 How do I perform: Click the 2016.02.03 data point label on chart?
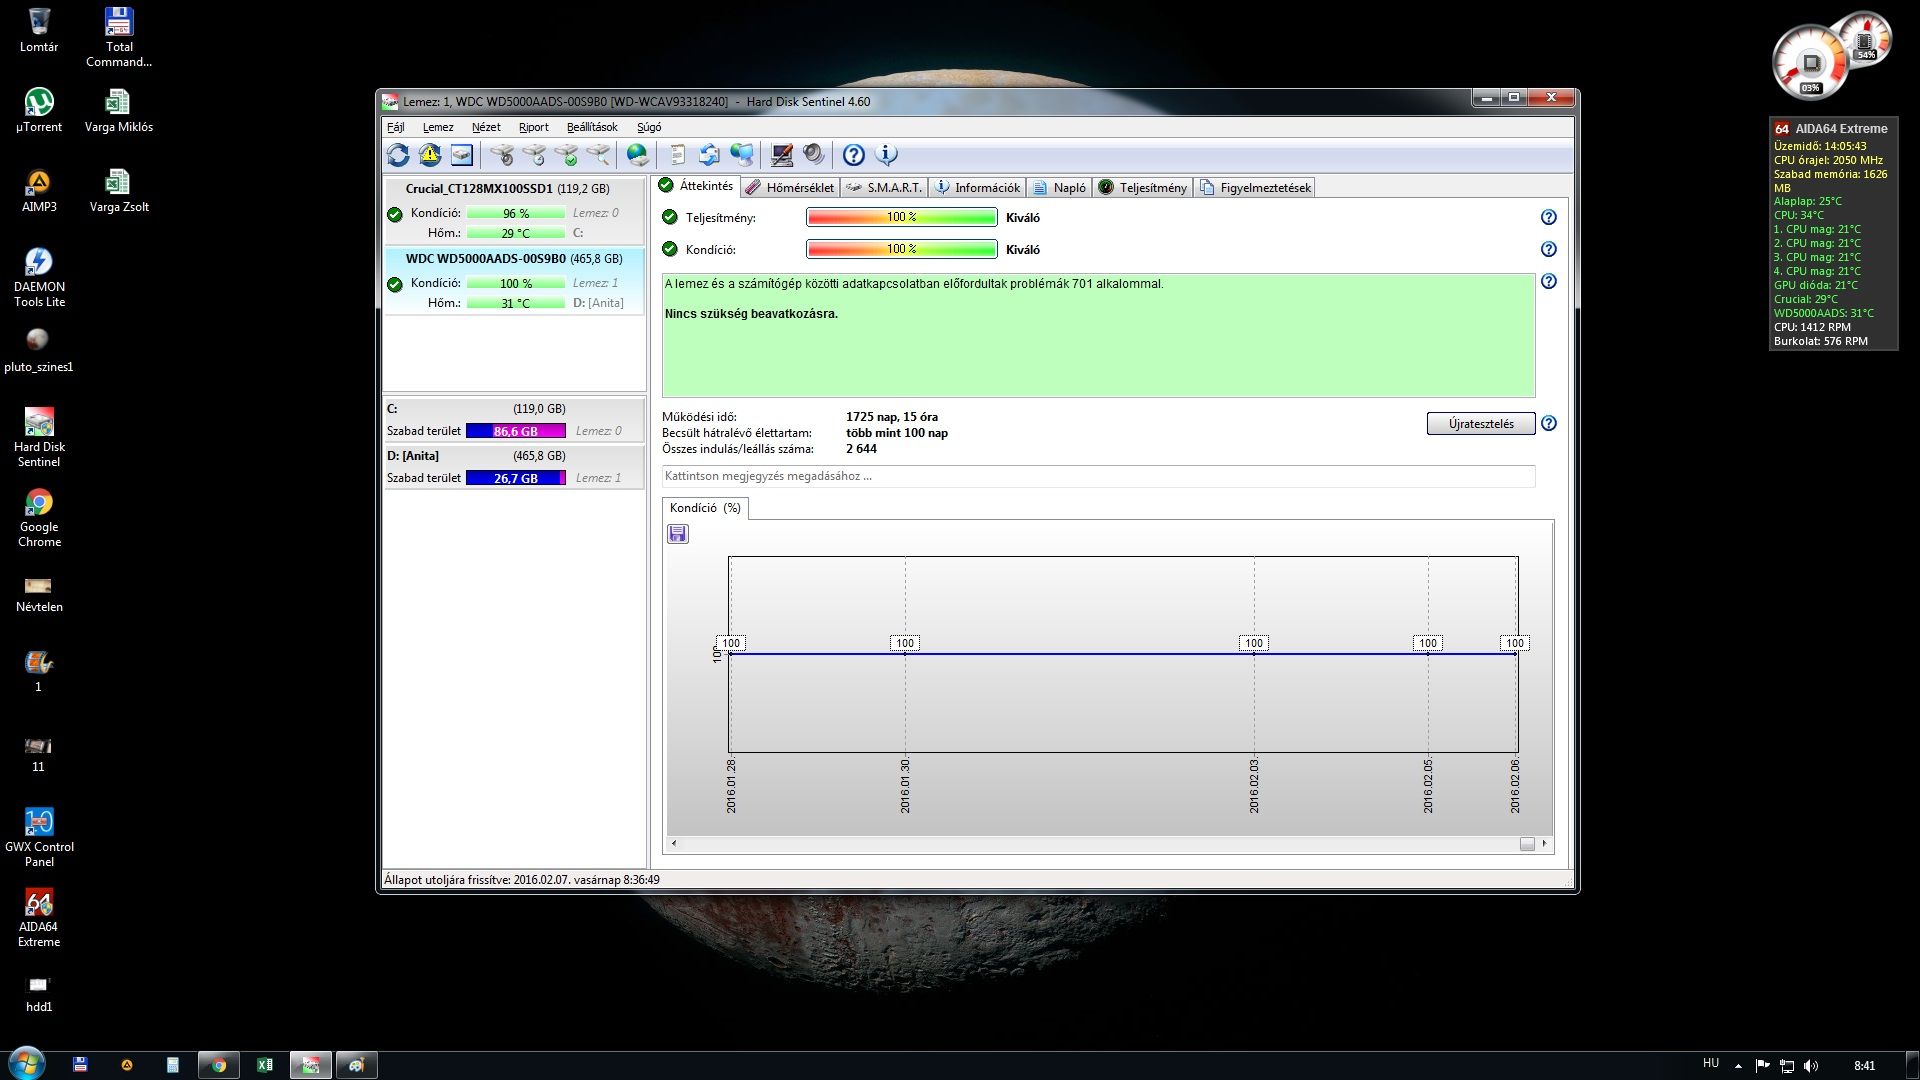[1253, 643]
